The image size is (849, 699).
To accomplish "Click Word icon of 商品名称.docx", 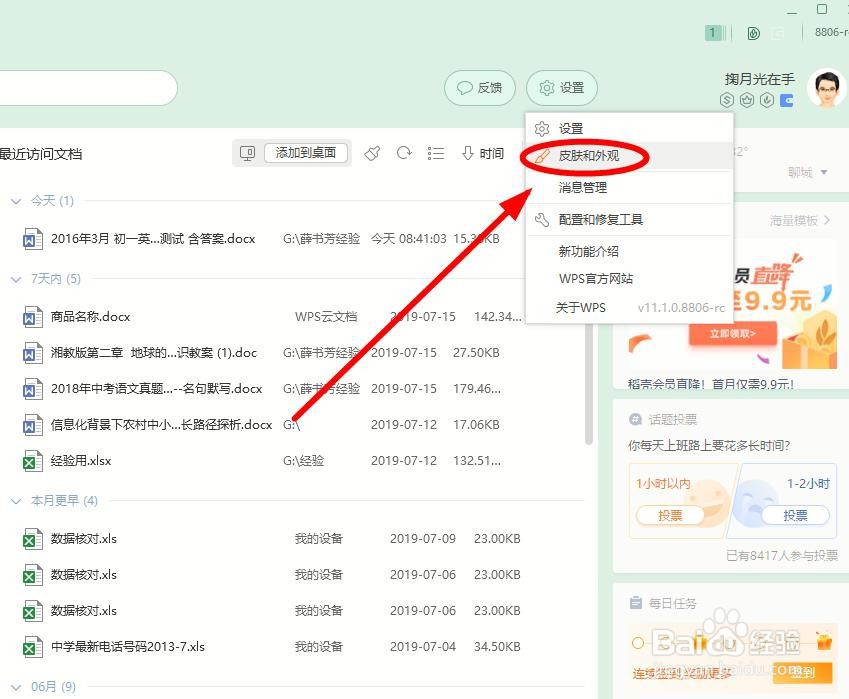I will (32, 317).
